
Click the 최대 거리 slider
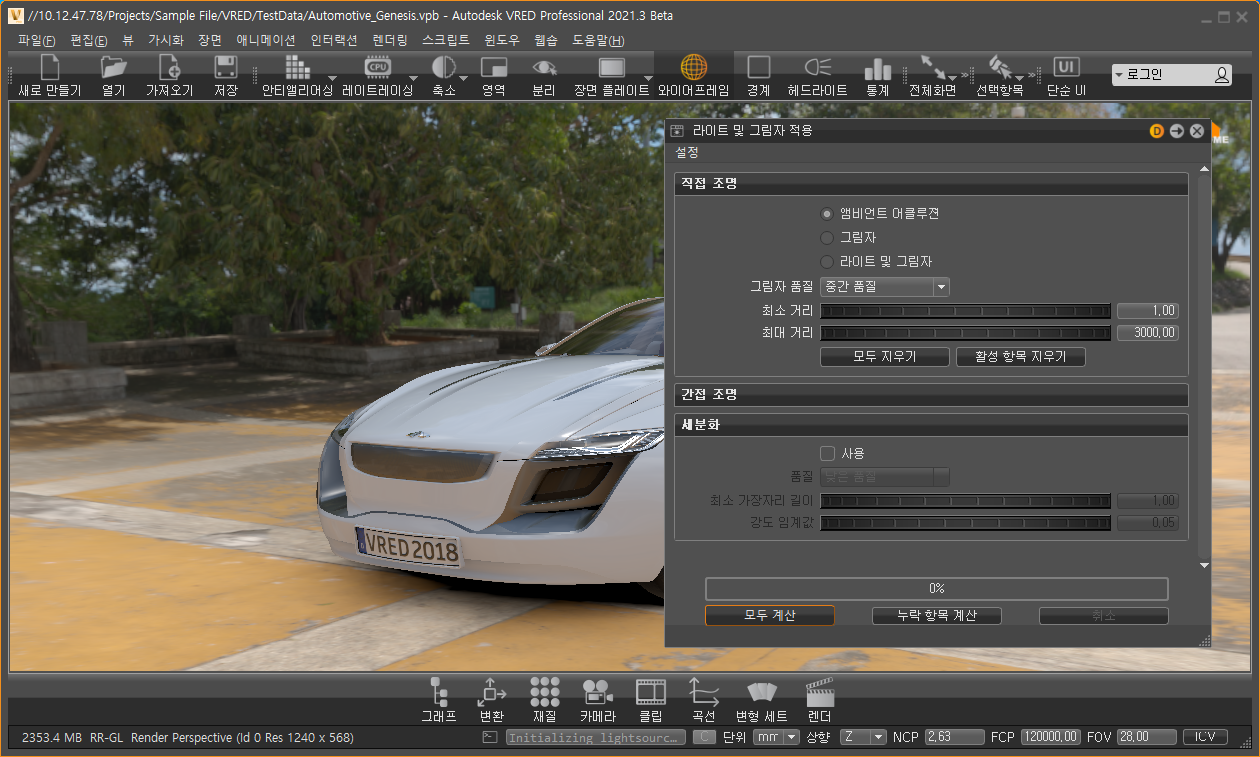[965, 333]
